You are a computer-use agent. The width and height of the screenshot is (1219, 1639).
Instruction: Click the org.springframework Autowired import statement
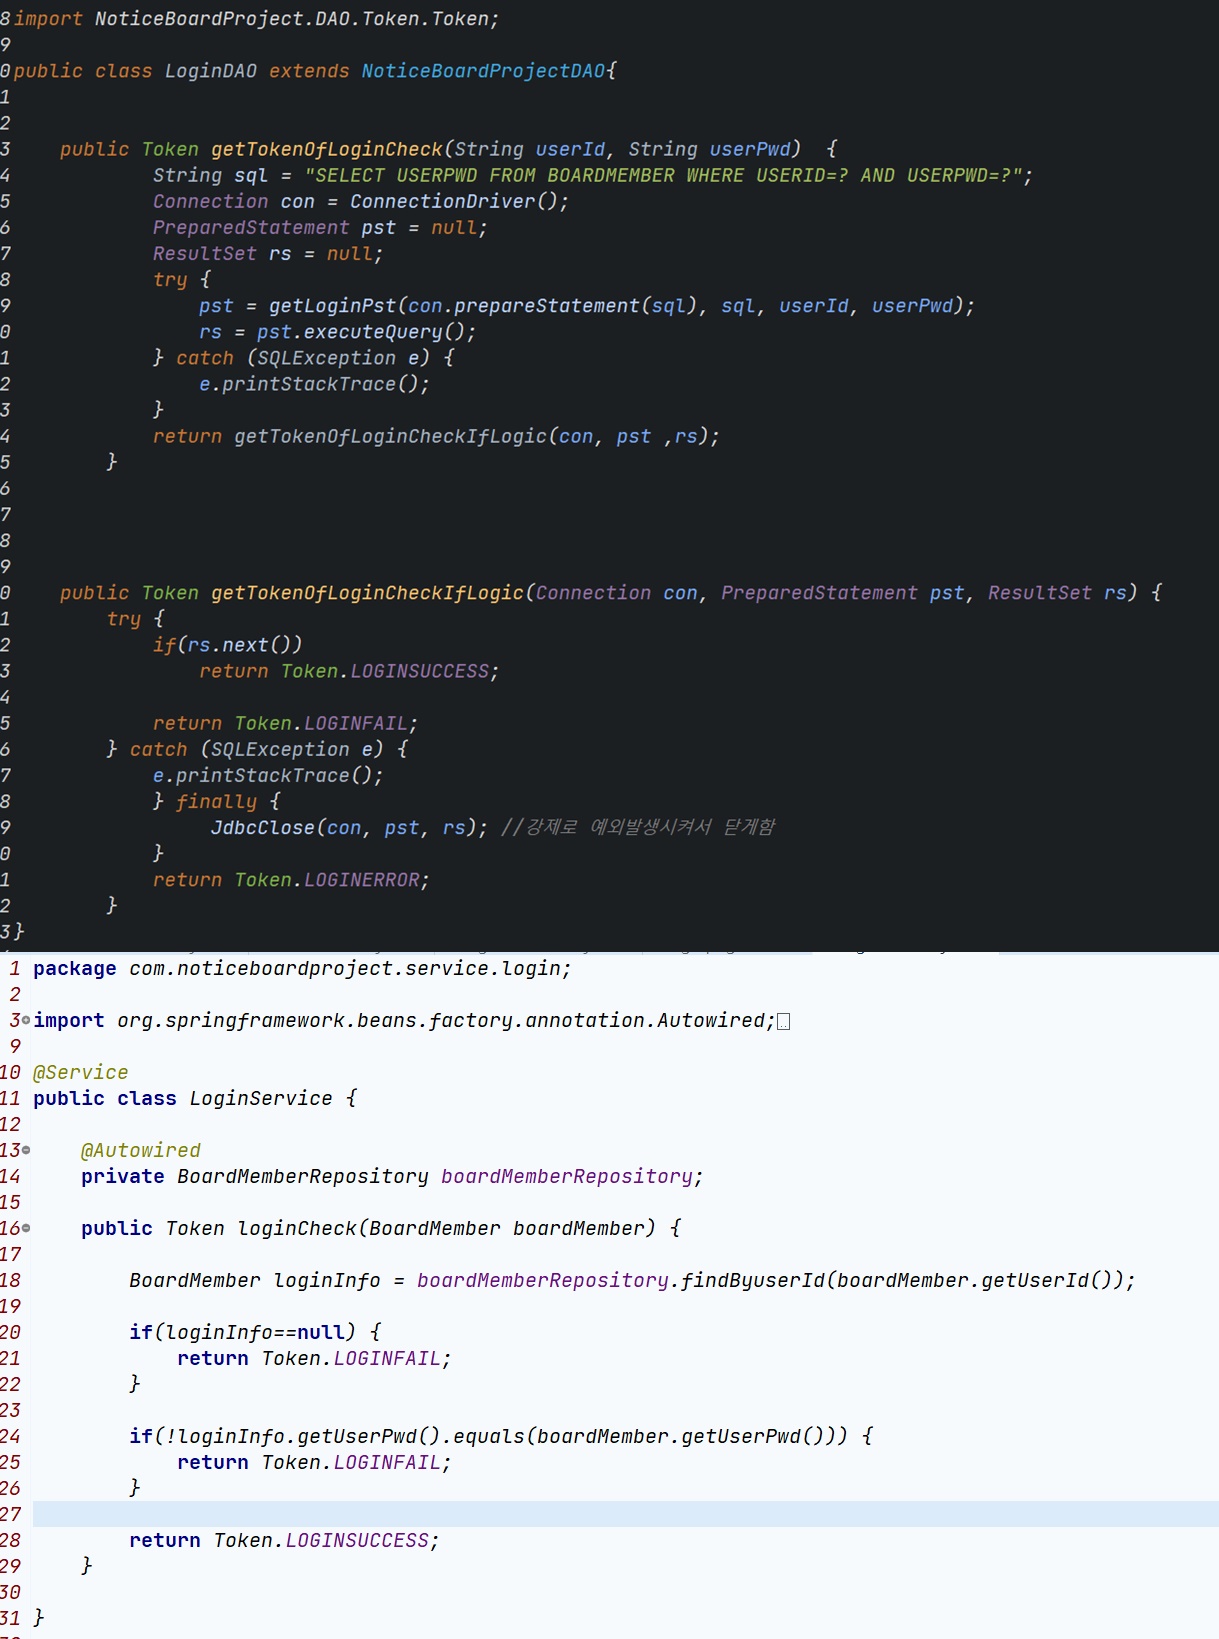point(404,1020)
